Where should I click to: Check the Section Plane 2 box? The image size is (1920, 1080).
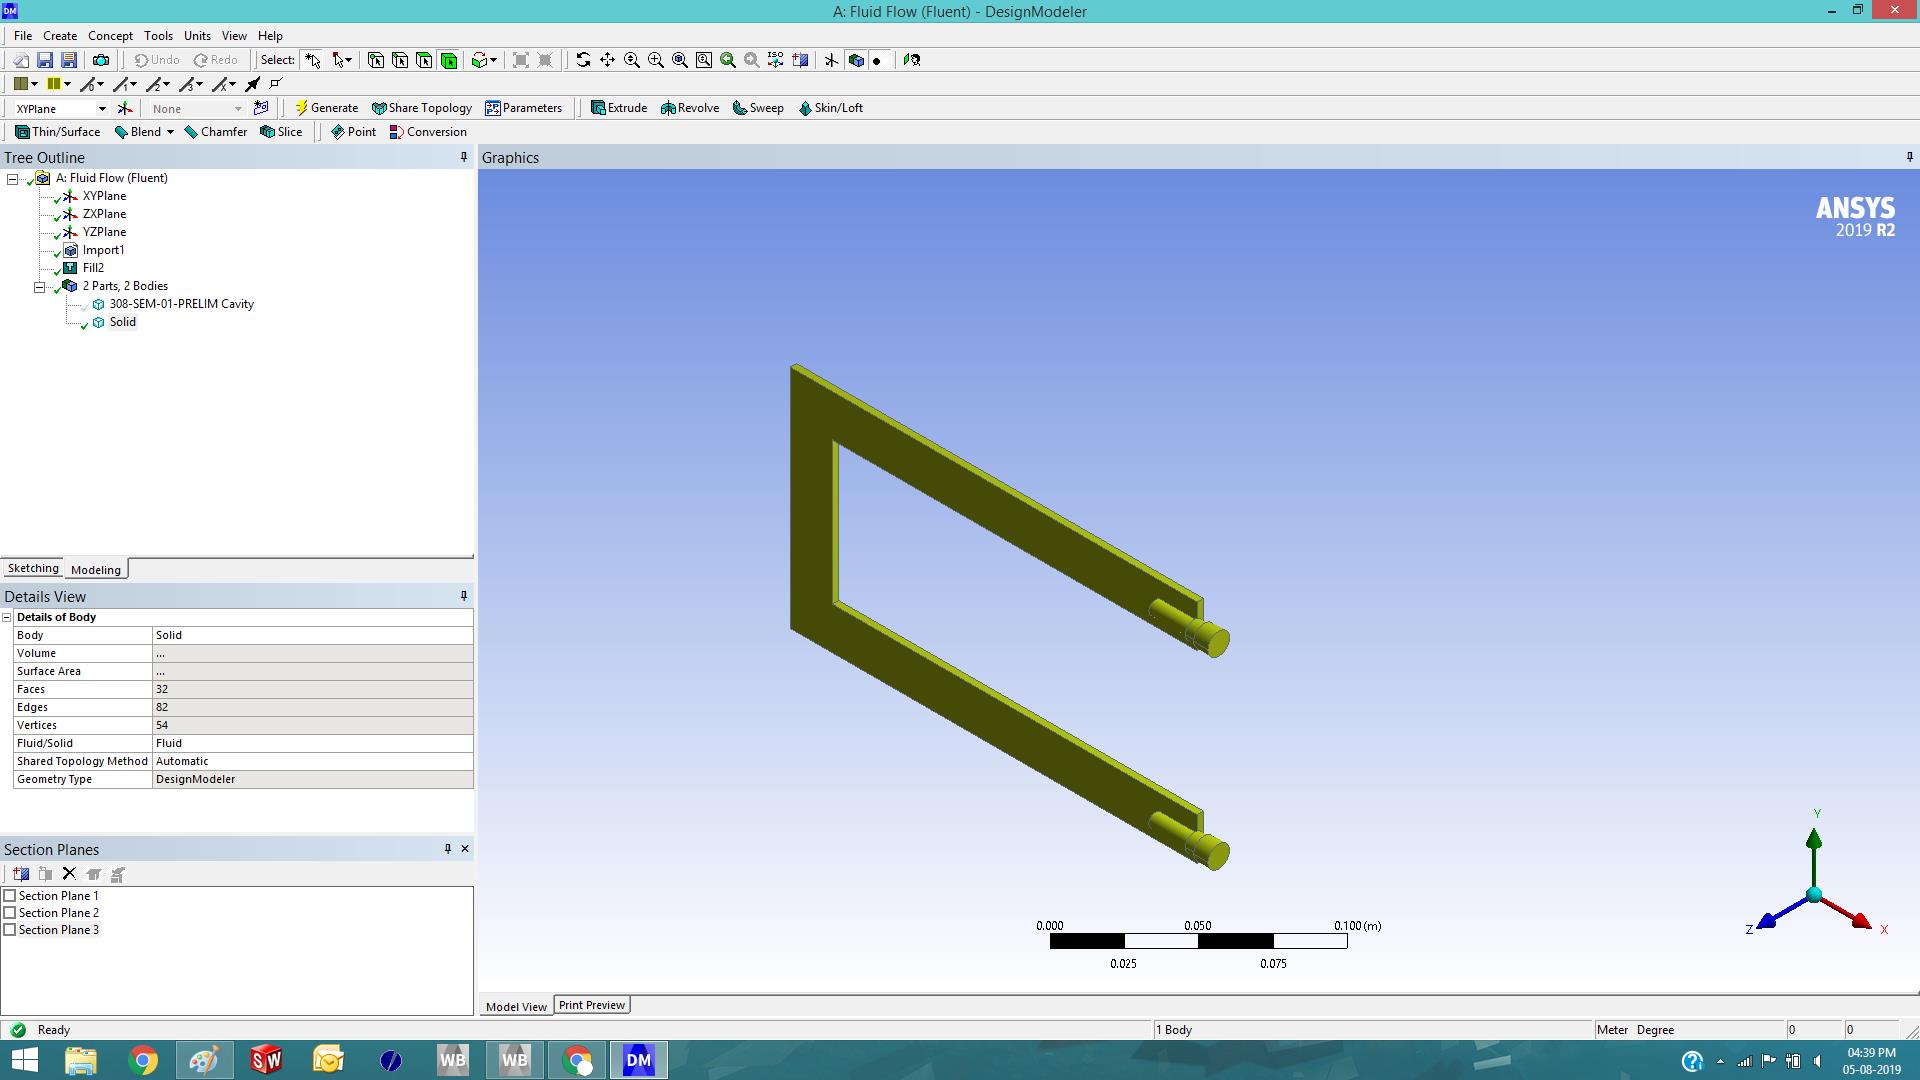pos(10,913)
